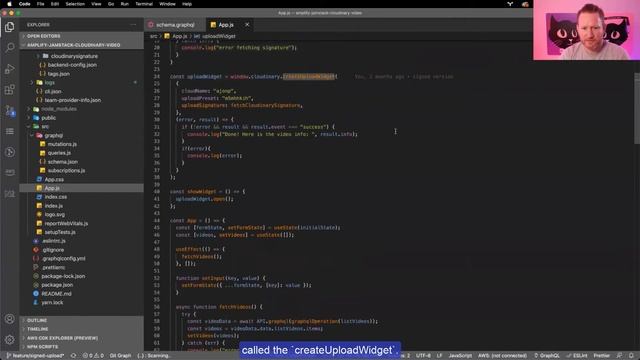Click the notifications bell in status bar
Screen dimensions: 640x360
point(631,356)
